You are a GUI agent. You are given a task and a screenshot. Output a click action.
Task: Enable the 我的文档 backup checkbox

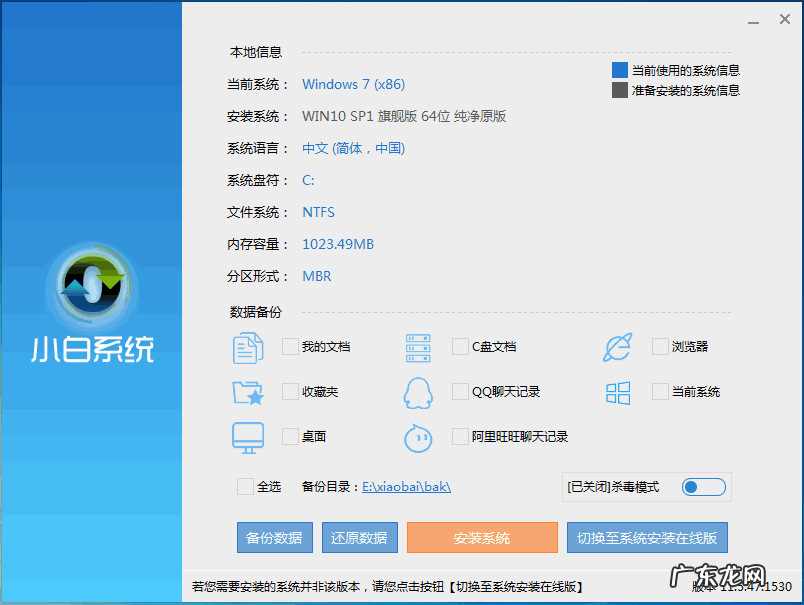tap(288, 347)
